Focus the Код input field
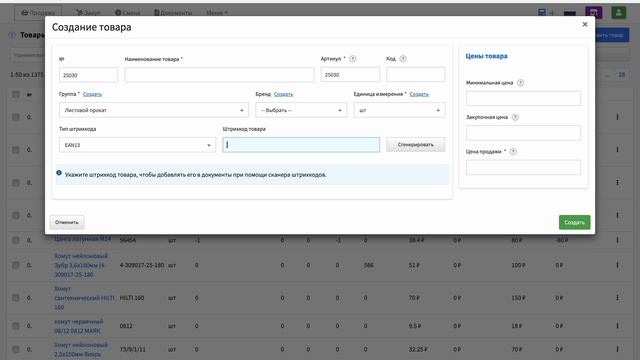Screen dimensions: 640x360 (x=416, y=75)
